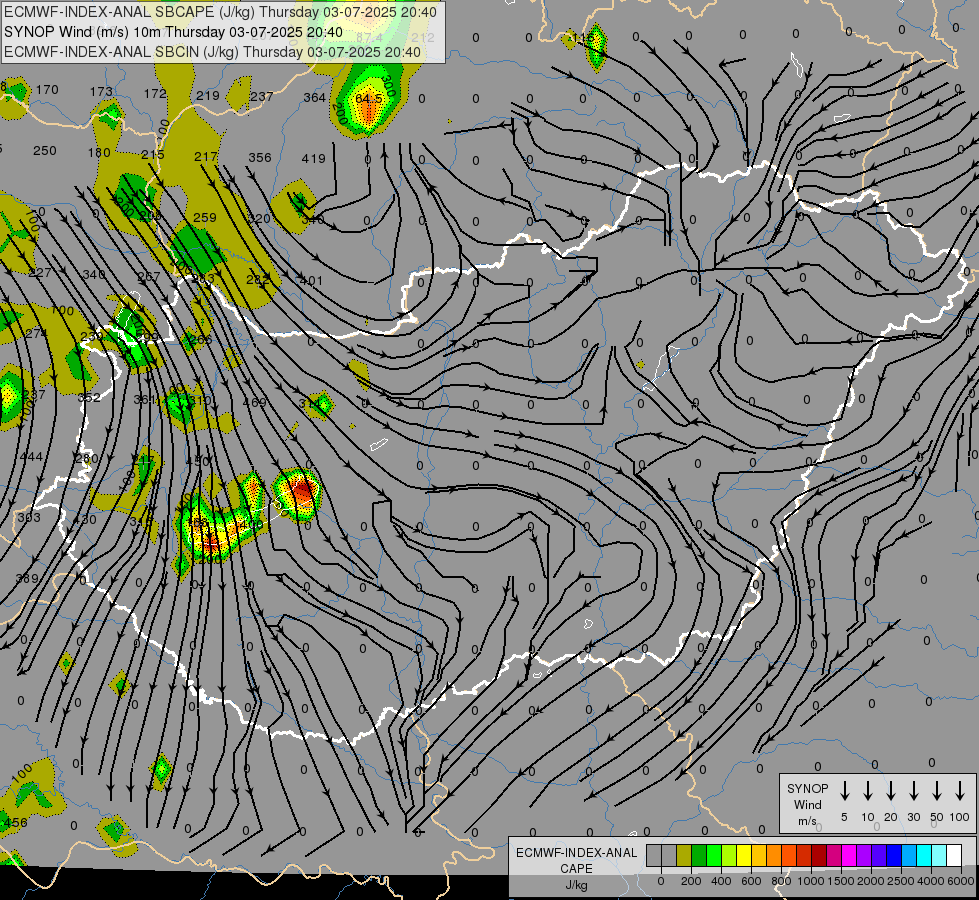Pick the bright green CAPE legend swatch
Viewport: 979px width, 900px height.
pos(714,855)
